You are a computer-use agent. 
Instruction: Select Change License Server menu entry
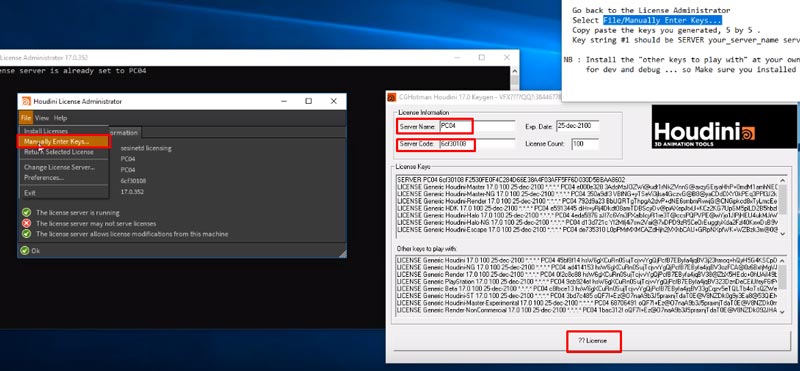59,167
